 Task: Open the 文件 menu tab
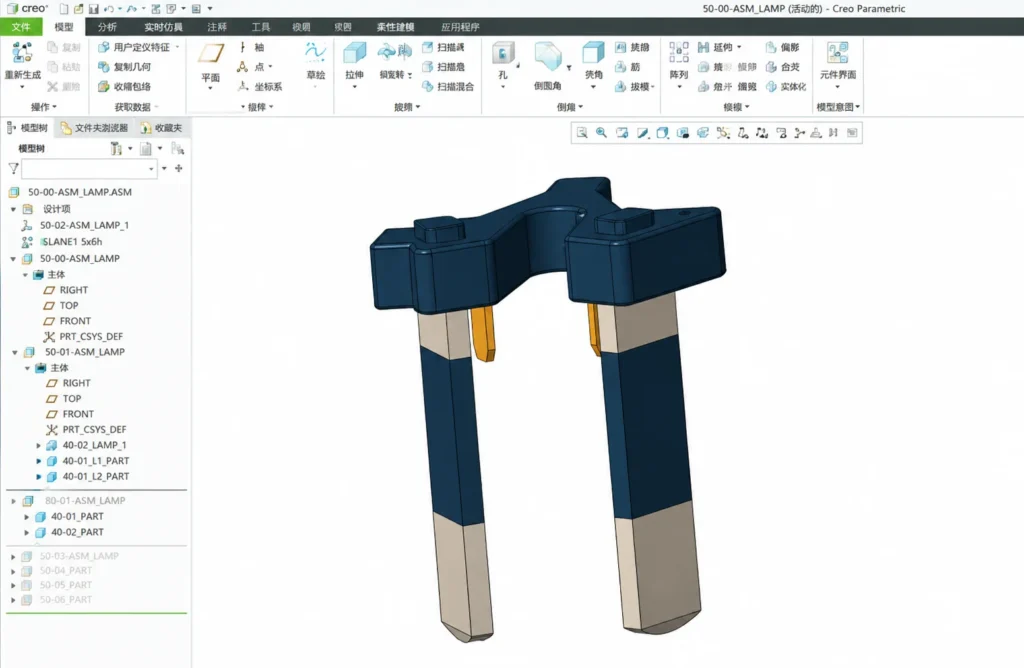click(x=21, y=27)
